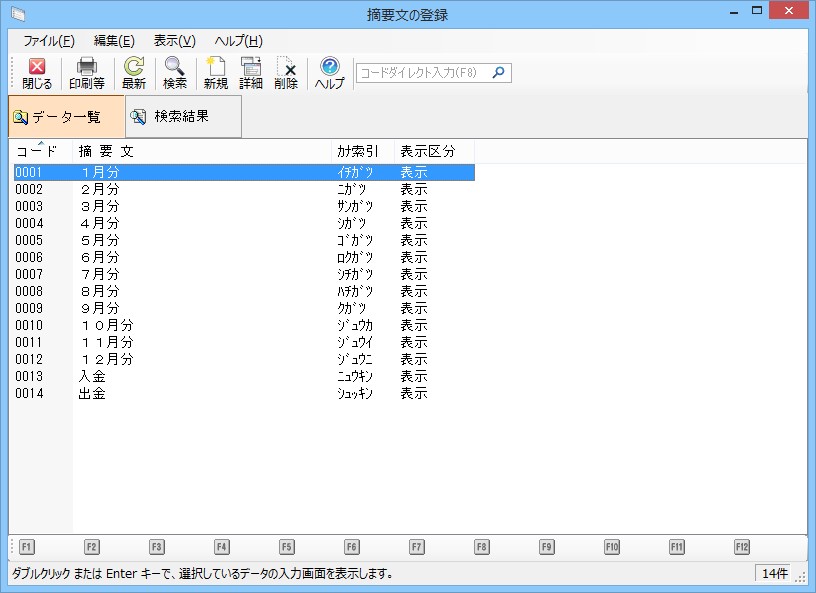Open the ヘルプ(H) menu

(238, 41)
